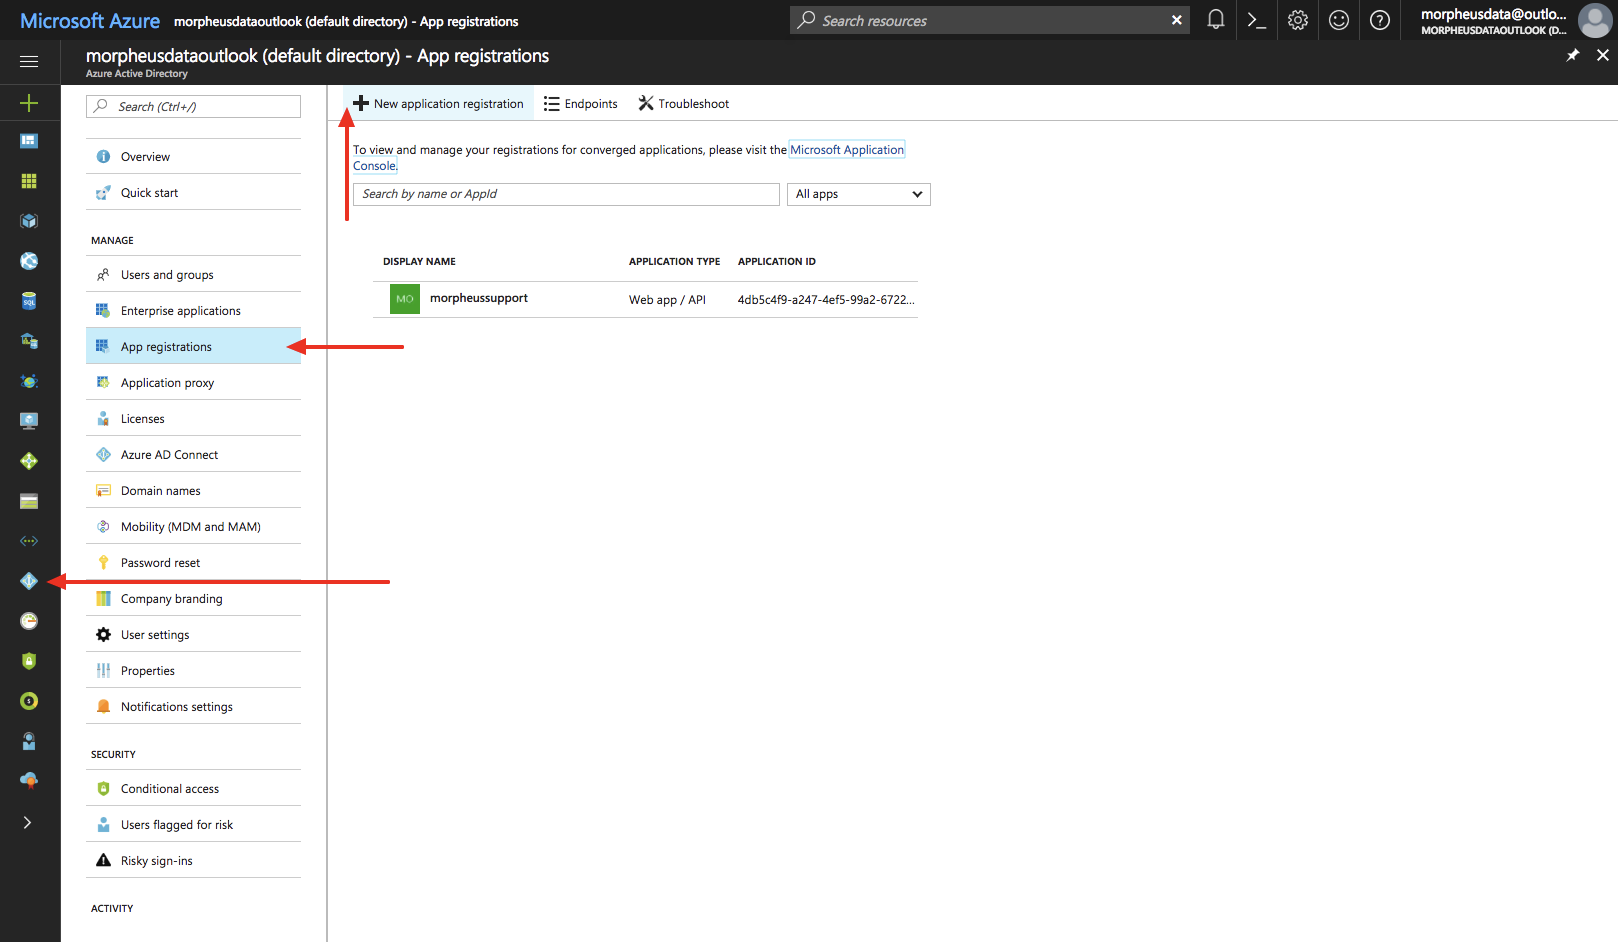Open Application proxy
Image resolution: width=1618 pixels, height=942 pixels.
point(194,383)
